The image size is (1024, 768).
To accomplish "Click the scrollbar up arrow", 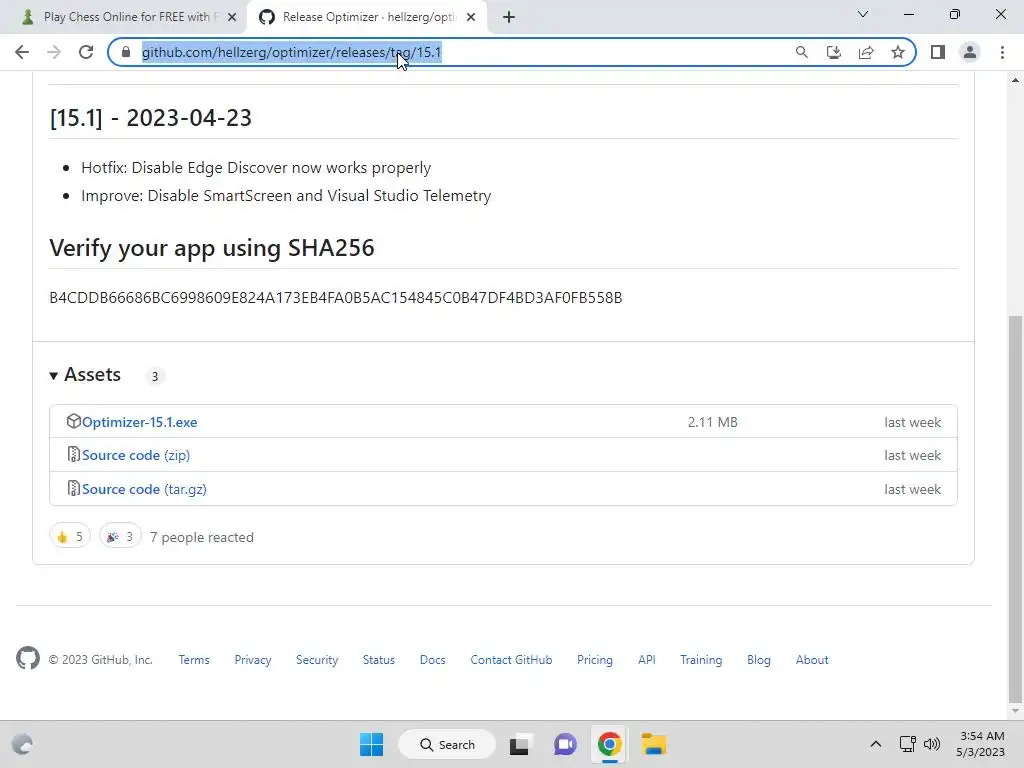I will point(1015,80).
